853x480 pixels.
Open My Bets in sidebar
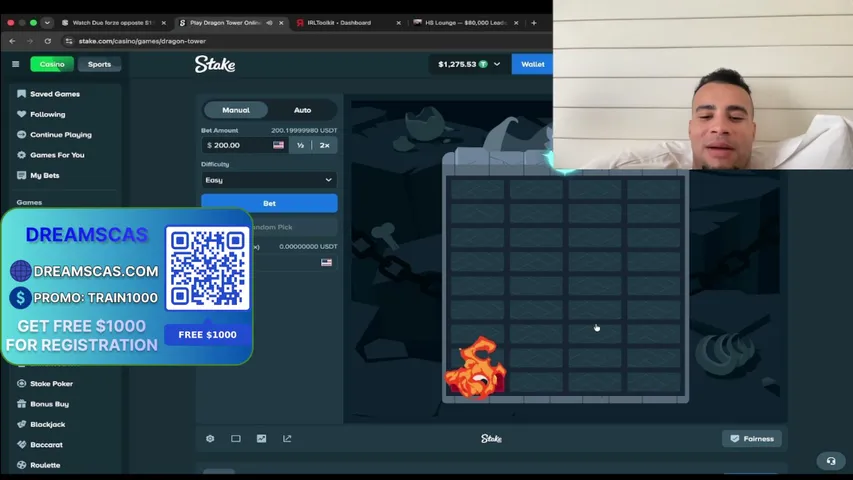[45, 175]
